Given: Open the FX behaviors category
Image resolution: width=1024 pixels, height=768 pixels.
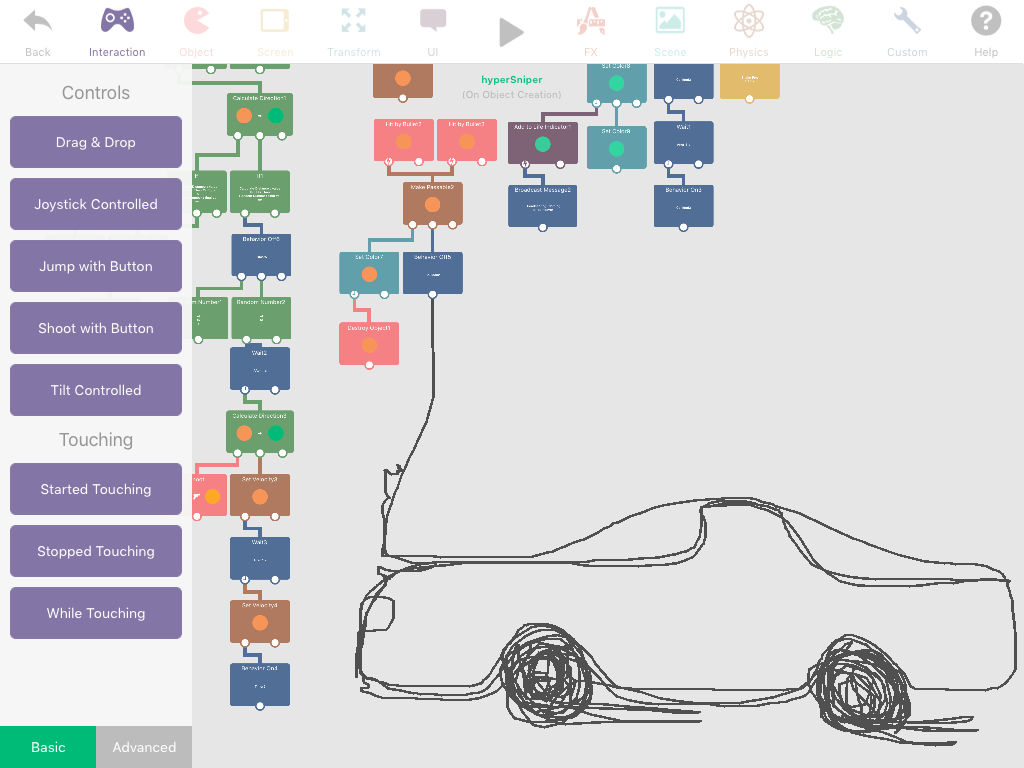Looking at the screenshot, I should pos(590,31).
